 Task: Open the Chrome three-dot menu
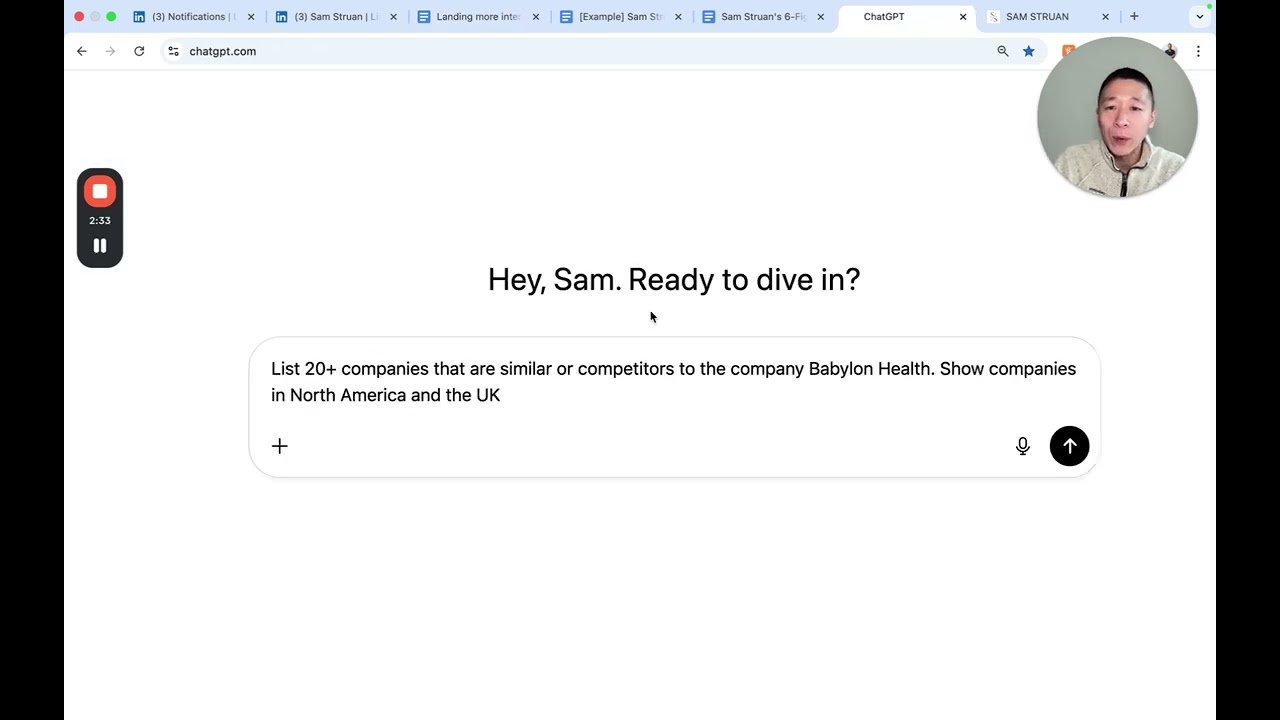point(1198,51)
